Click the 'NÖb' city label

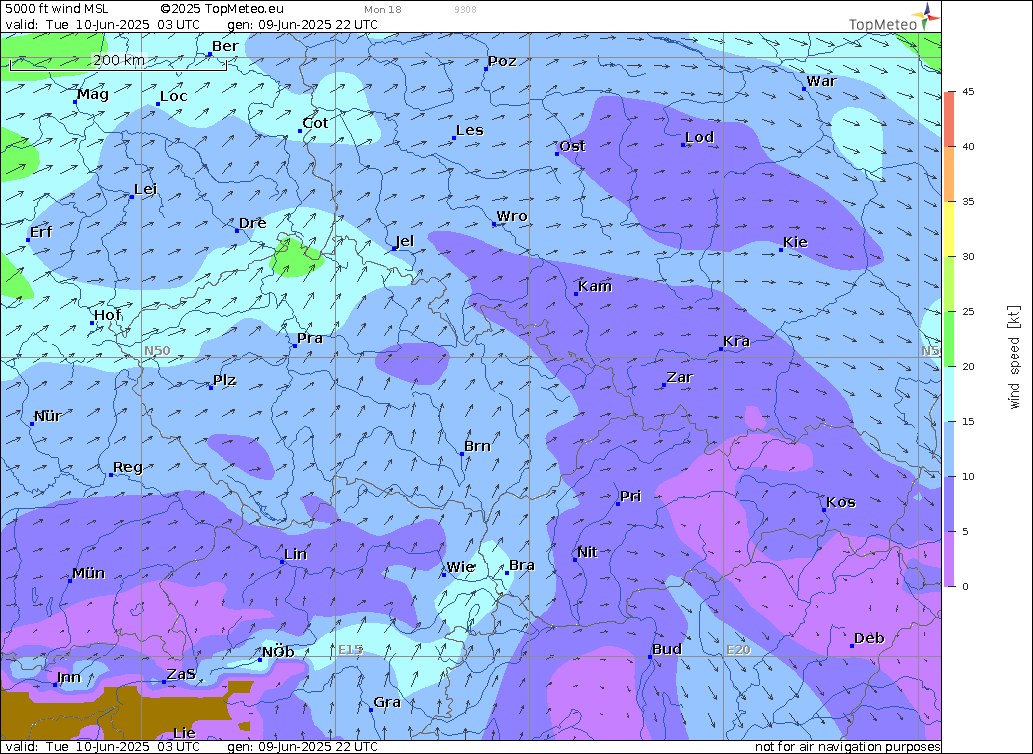point(278,653)
